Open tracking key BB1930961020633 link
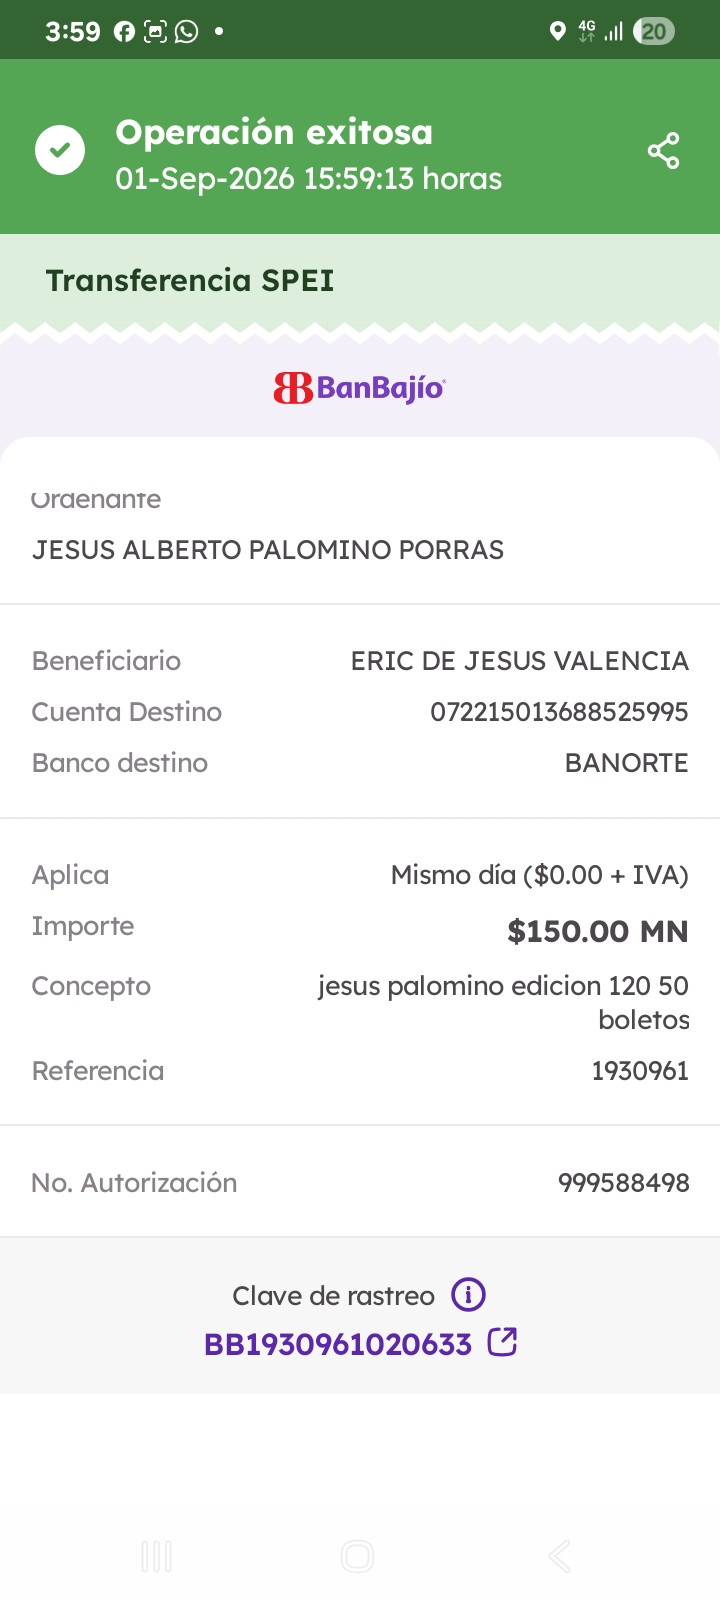Screen dimensions: 720x1600 click(x=338, y=1344)
